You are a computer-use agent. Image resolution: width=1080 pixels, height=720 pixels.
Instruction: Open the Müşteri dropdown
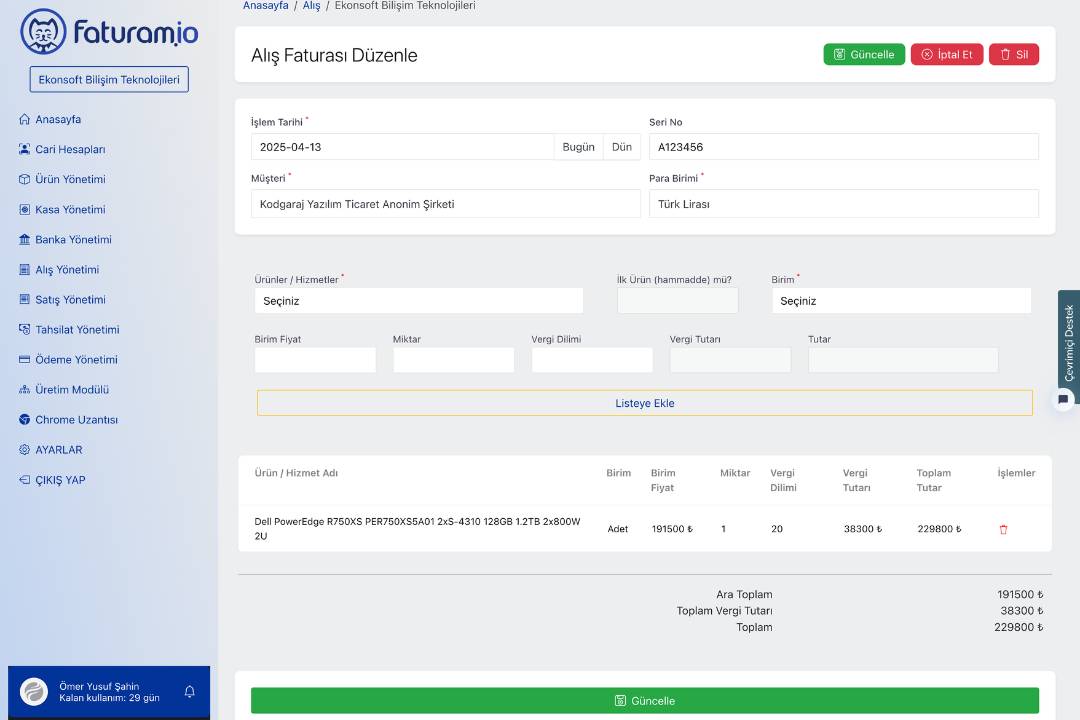pos(446,204)
